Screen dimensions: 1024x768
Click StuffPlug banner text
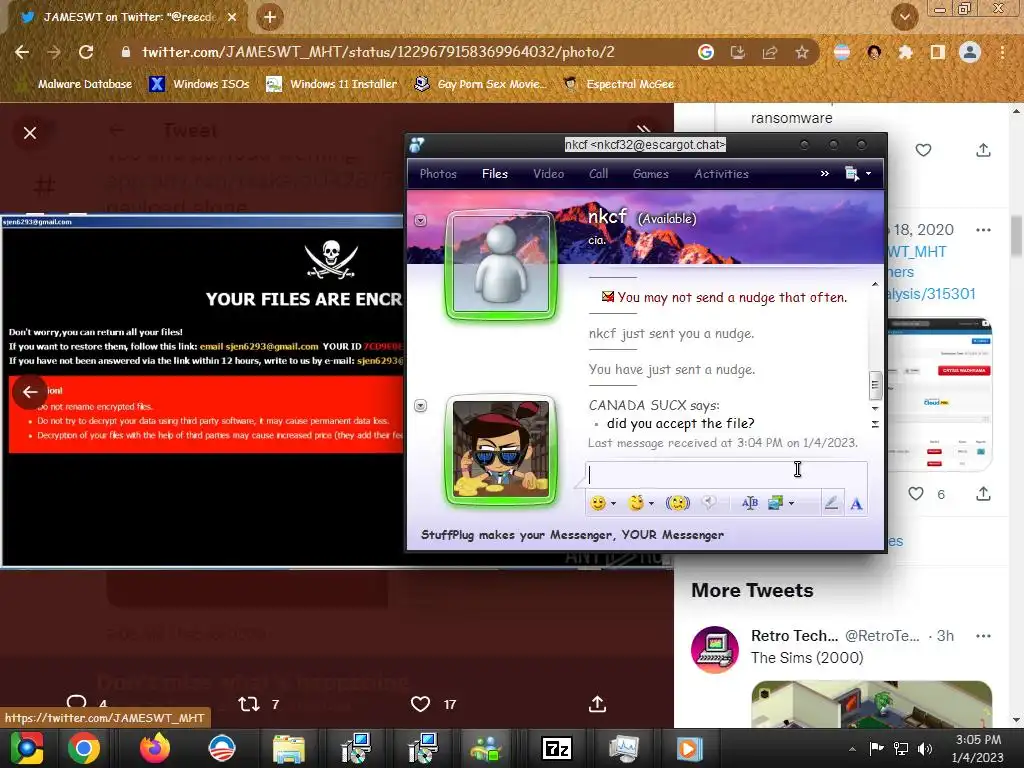pos(572,535)
